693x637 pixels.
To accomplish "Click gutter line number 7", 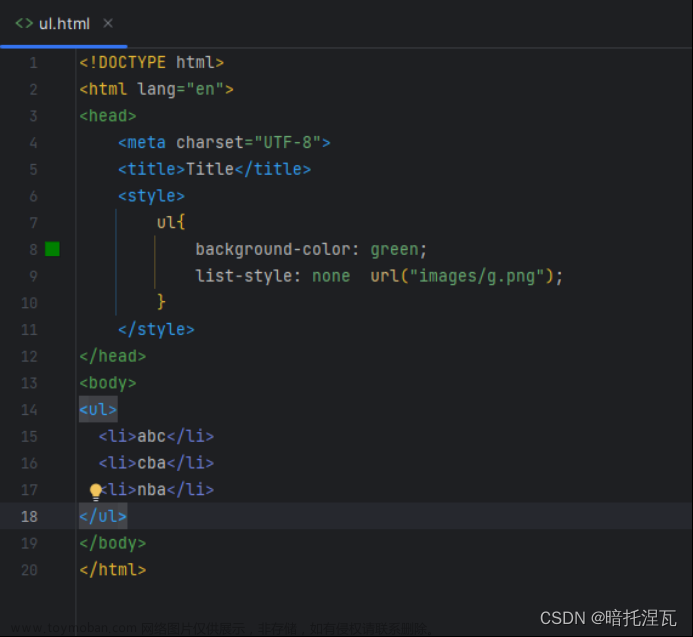I will (x=34, y=223).
